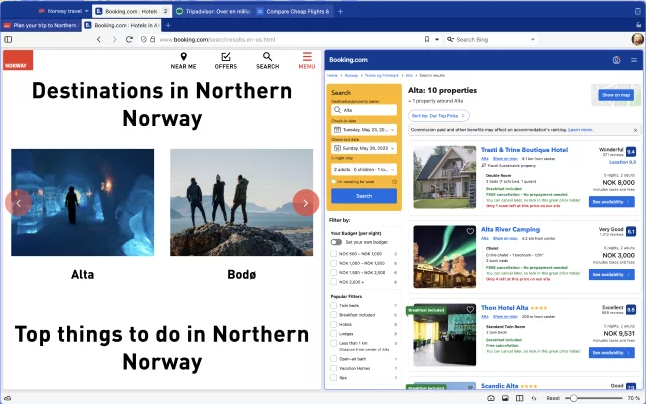Toggle Set your own budget switch

click(336, 242)
